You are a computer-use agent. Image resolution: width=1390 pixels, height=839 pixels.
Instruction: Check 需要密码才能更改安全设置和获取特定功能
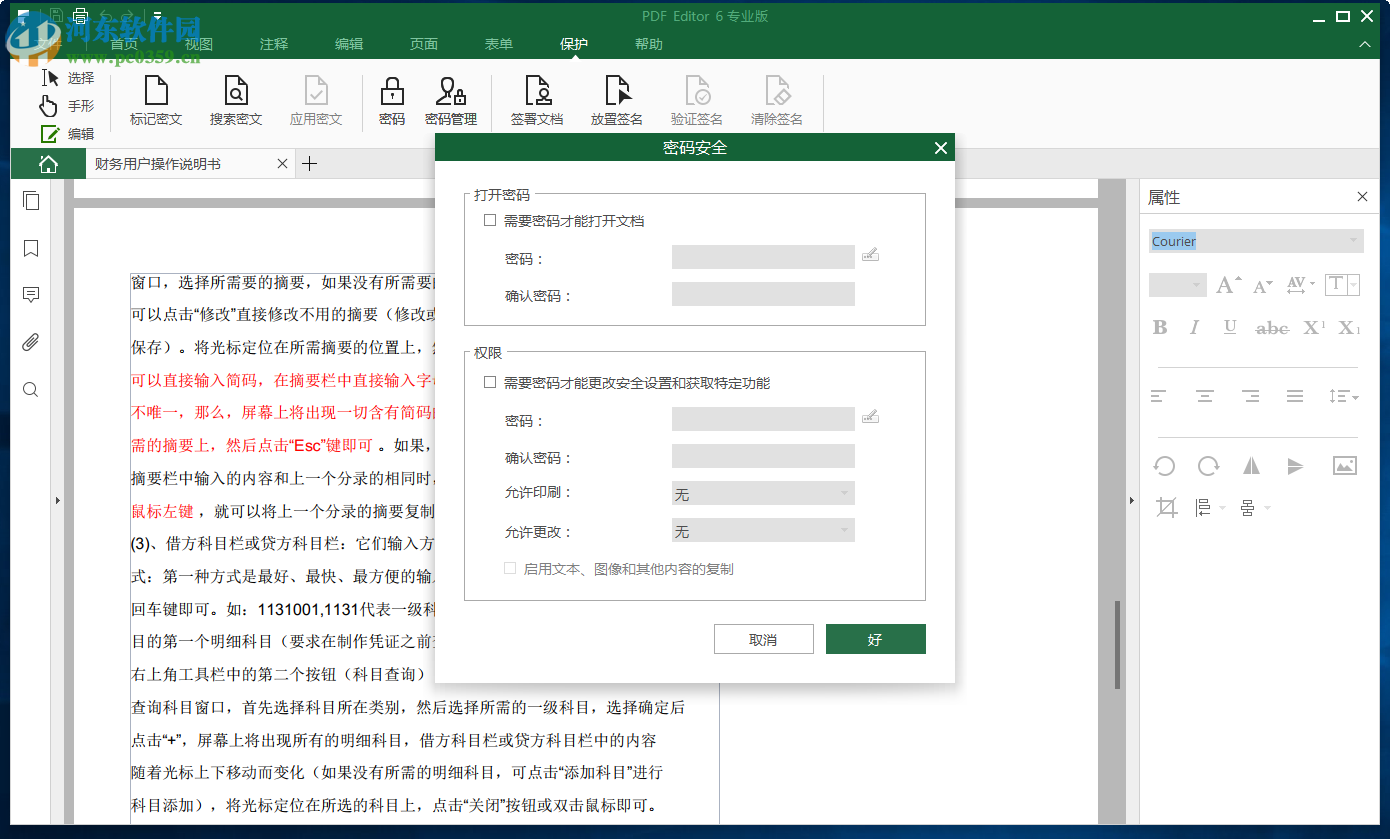point(490,383)
